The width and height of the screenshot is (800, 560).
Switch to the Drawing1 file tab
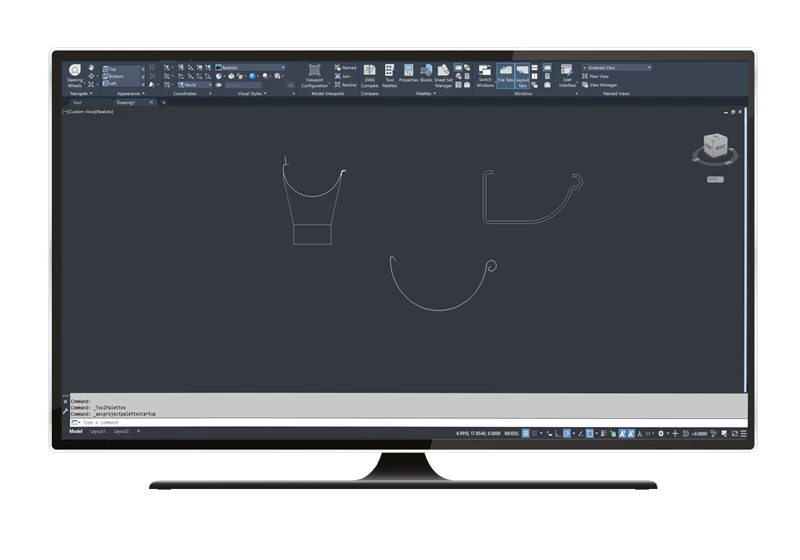pyautogui.click(x=129, y=102)
